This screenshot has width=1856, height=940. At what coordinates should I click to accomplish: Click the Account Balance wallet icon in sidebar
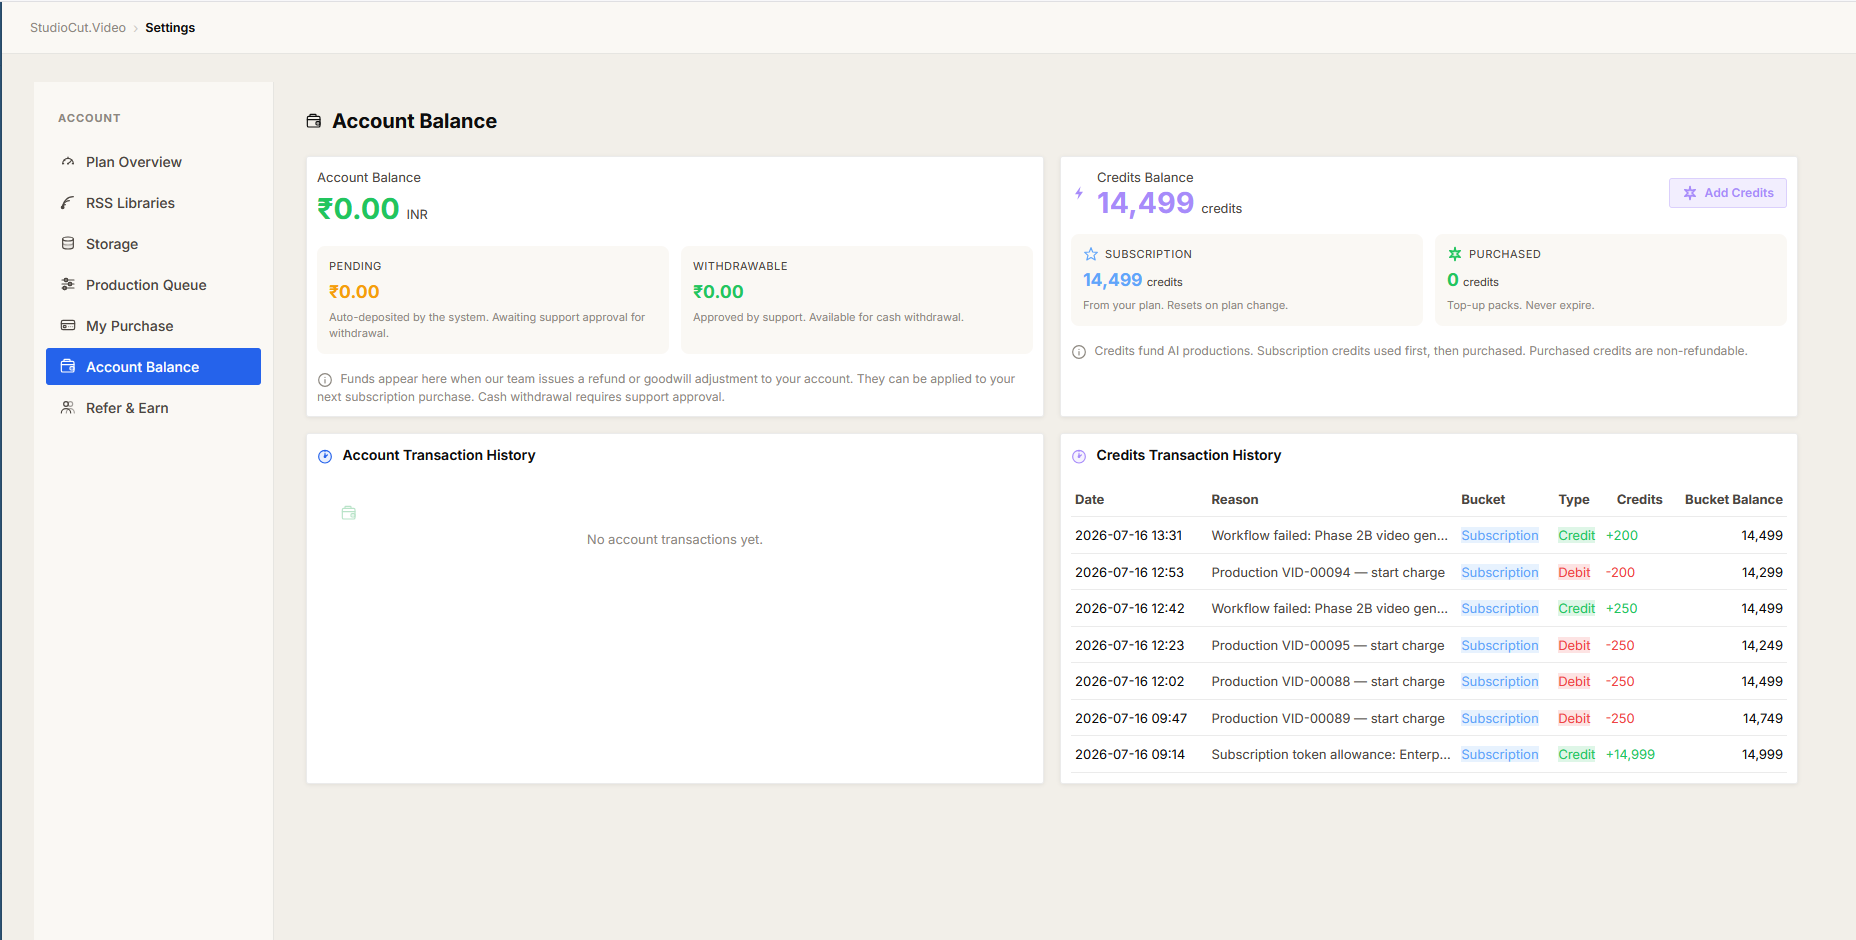click(68, 367)
